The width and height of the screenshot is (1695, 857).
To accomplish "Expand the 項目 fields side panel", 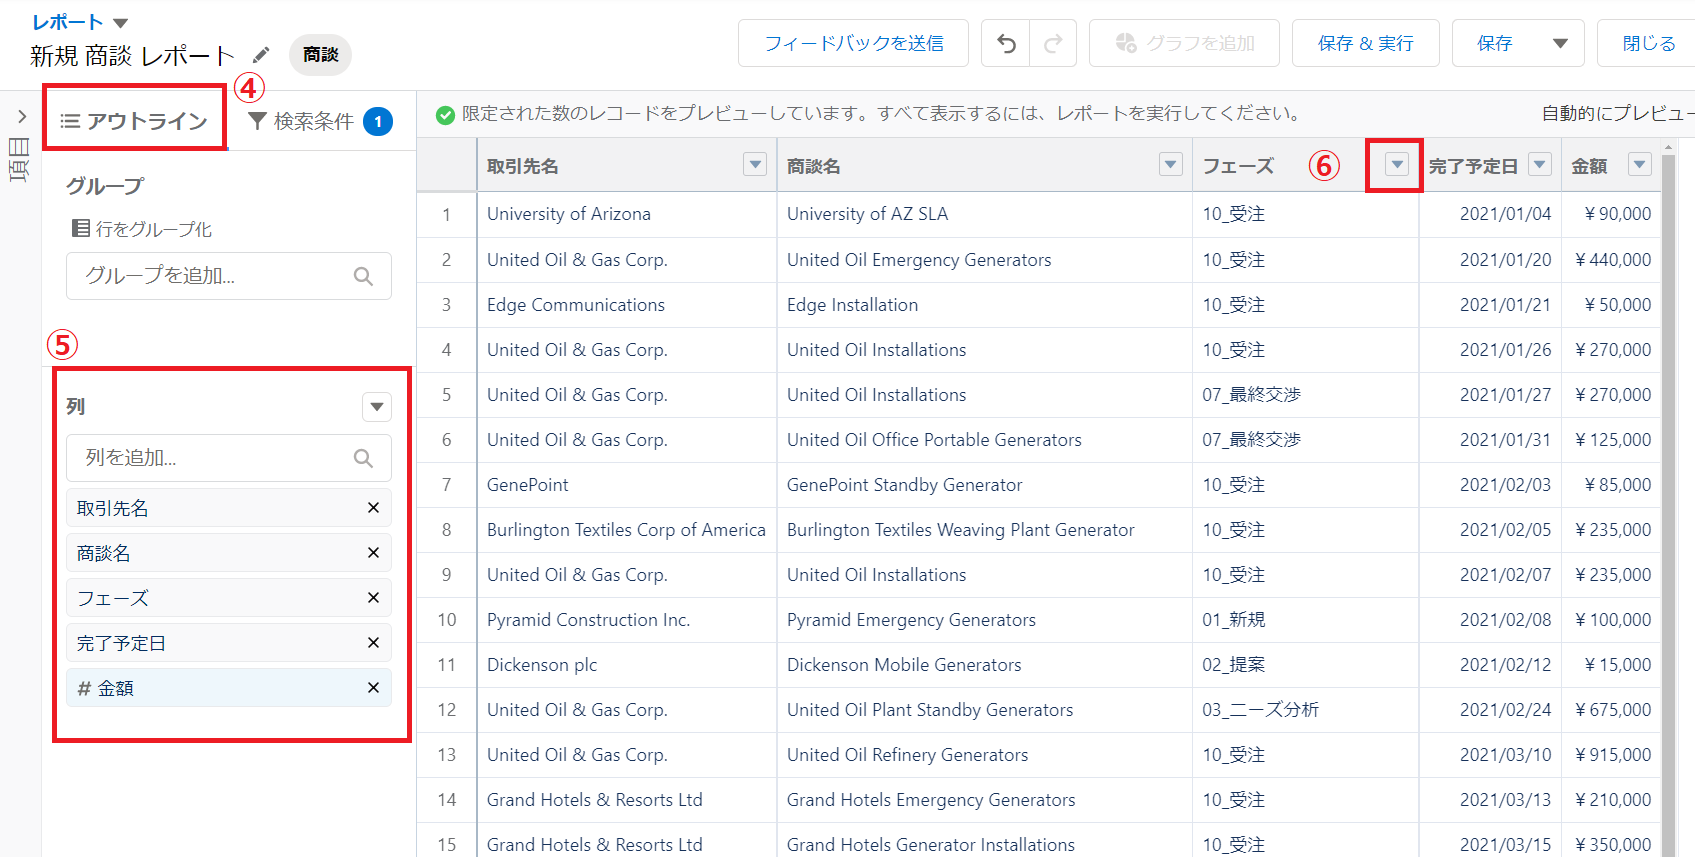I will [x=21, y=117].
